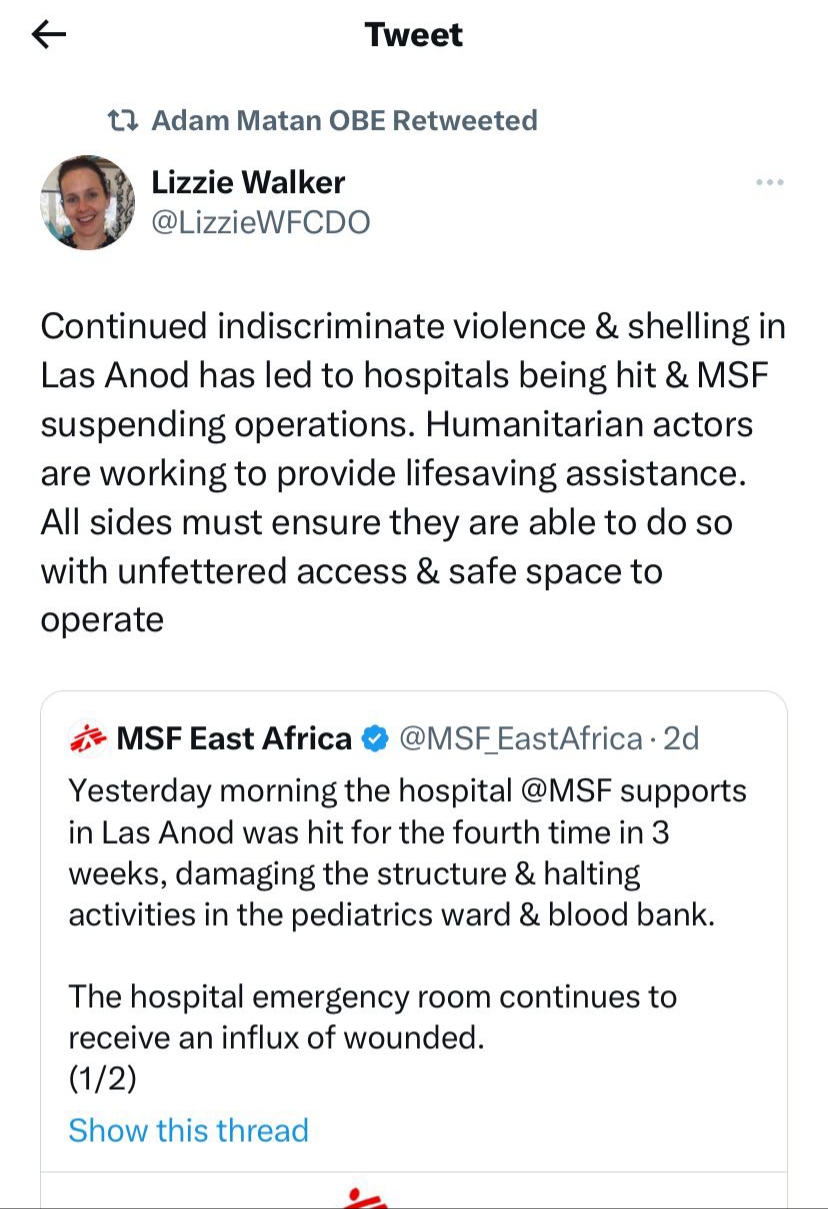Click the retweet icon above the tweet
This screenshot has width=828, height=1209.
[123, 121]
